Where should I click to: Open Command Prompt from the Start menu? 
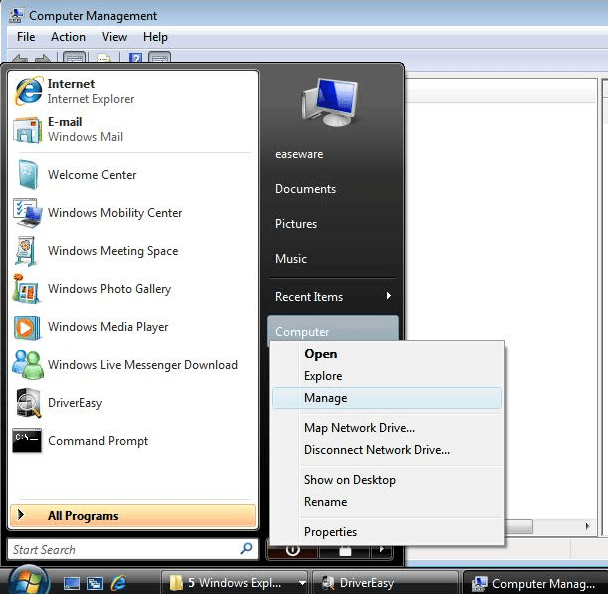point(133,440)
